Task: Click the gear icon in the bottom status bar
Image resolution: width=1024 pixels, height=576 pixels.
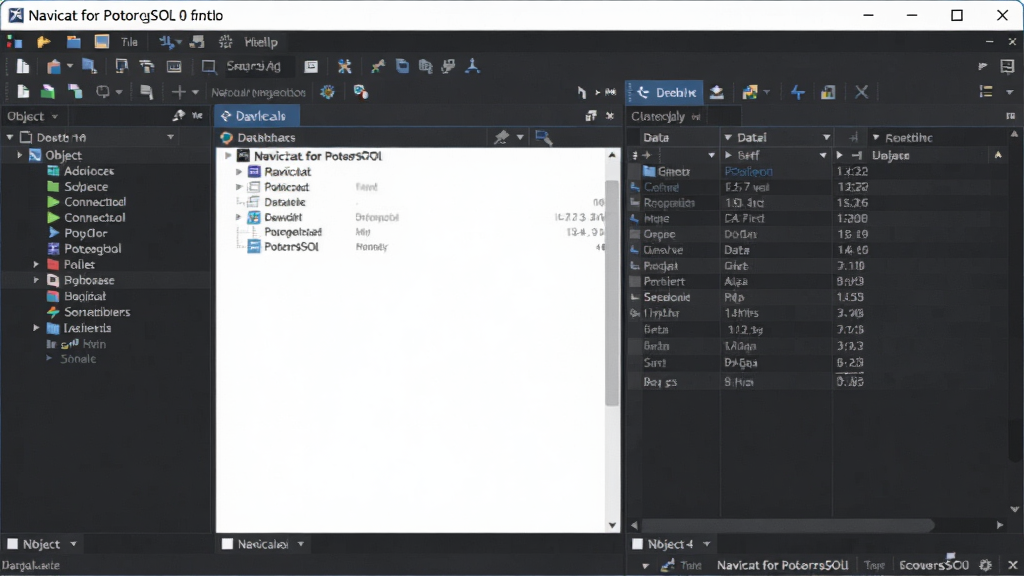Action: click(x=985, y=565)
